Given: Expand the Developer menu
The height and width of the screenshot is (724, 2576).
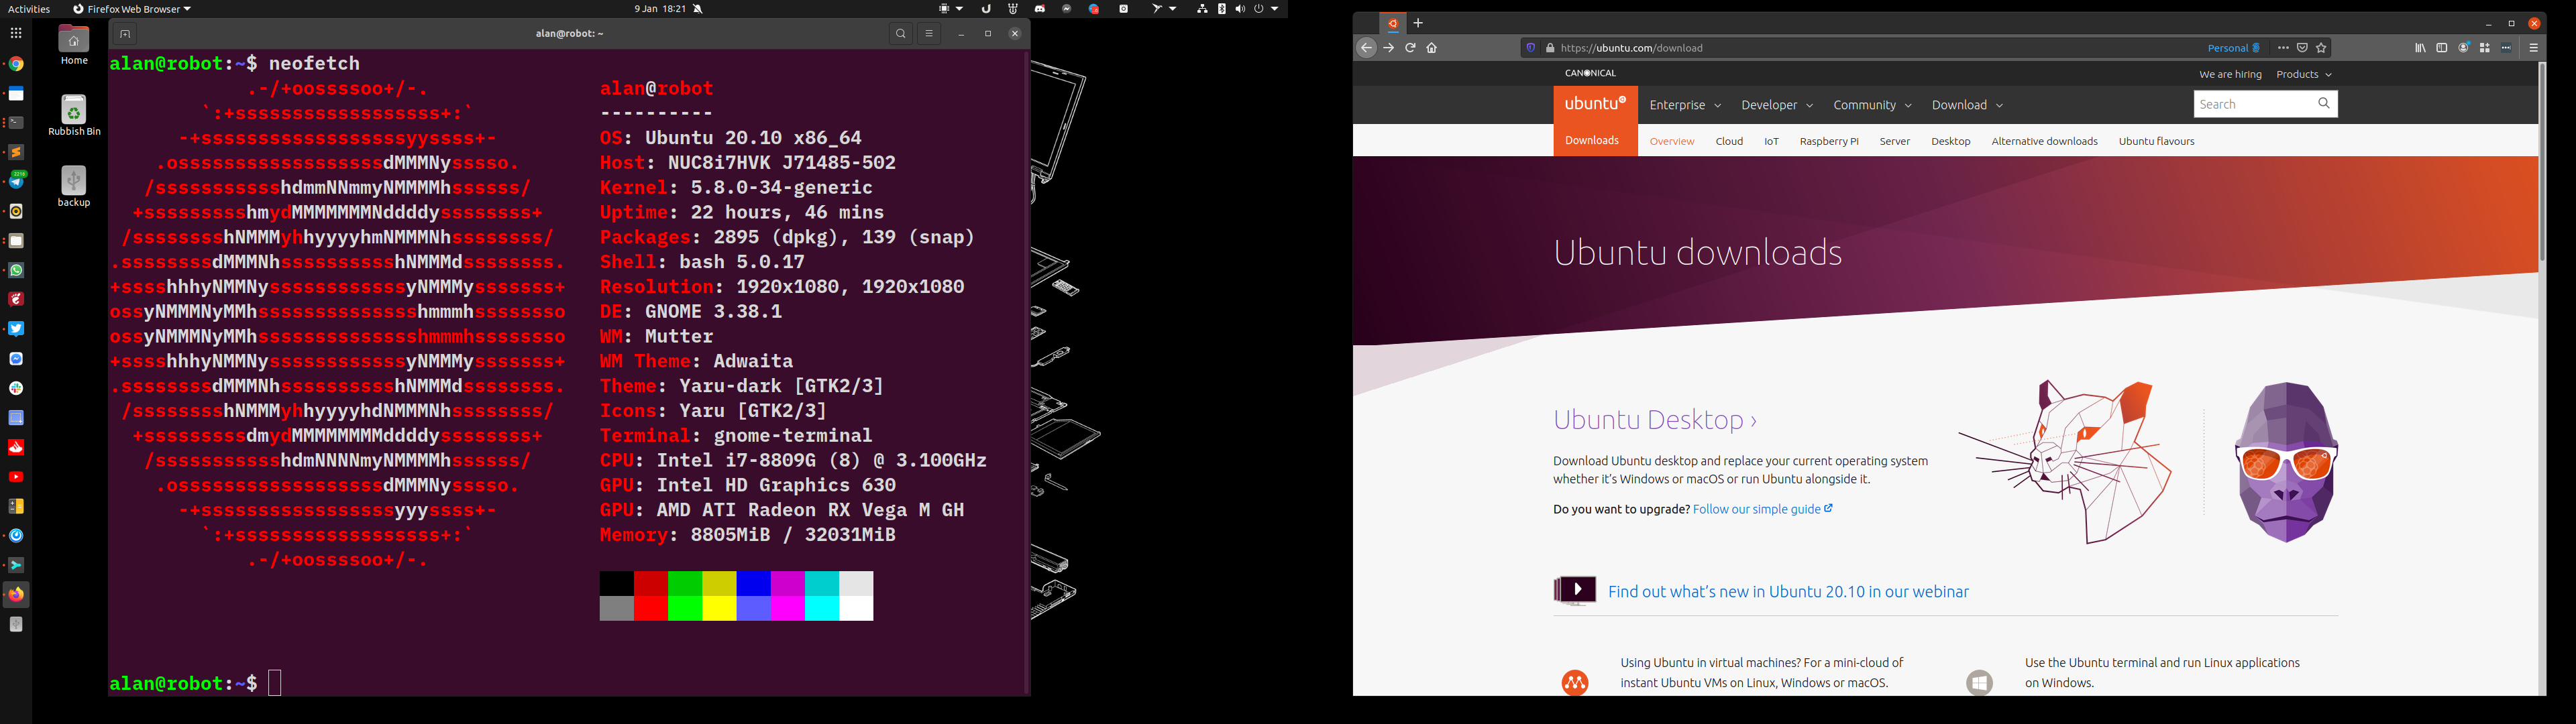Looking at the screenshot, I should [1777, 105].
